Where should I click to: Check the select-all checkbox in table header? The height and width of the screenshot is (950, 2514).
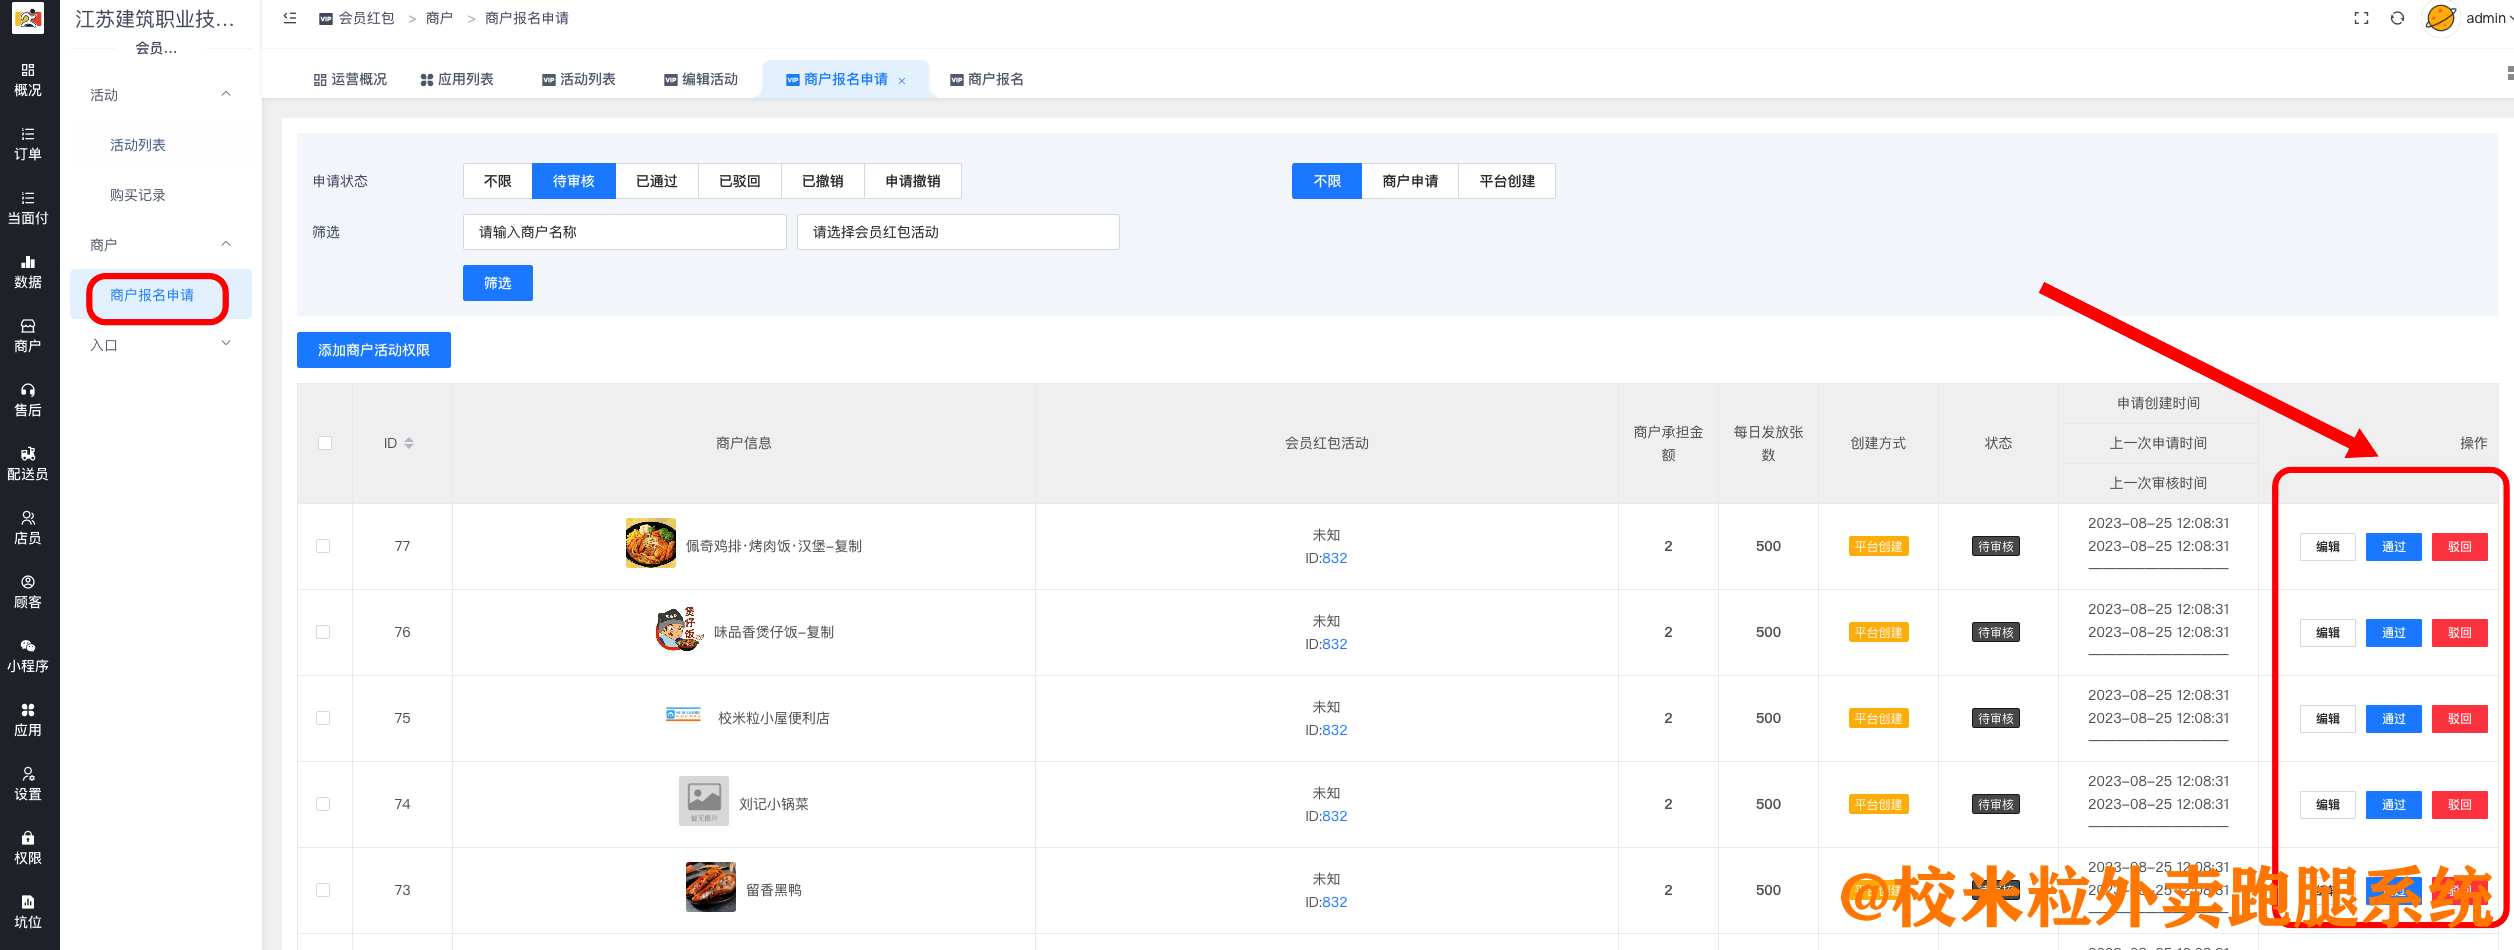pos(323,442)
